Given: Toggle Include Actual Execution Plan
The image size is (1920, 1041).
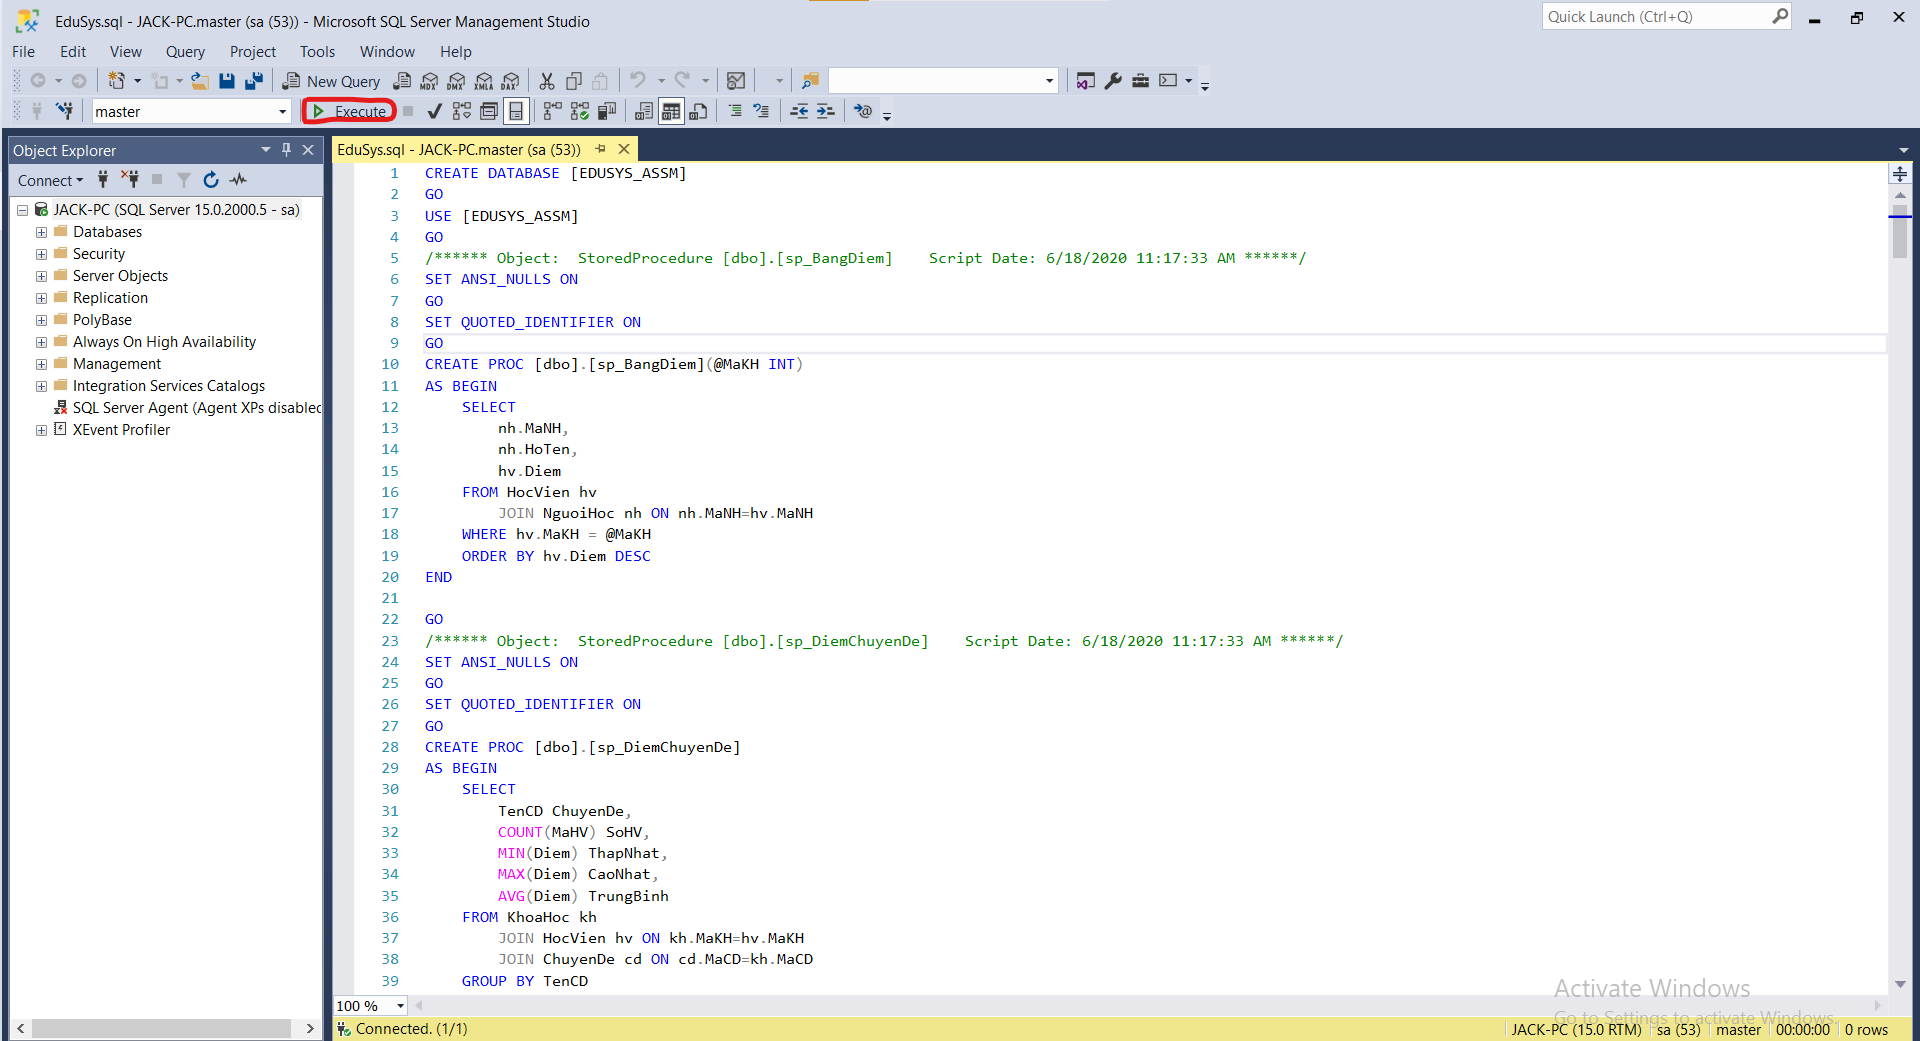Looking at the screenshot, I should (551, 111).
